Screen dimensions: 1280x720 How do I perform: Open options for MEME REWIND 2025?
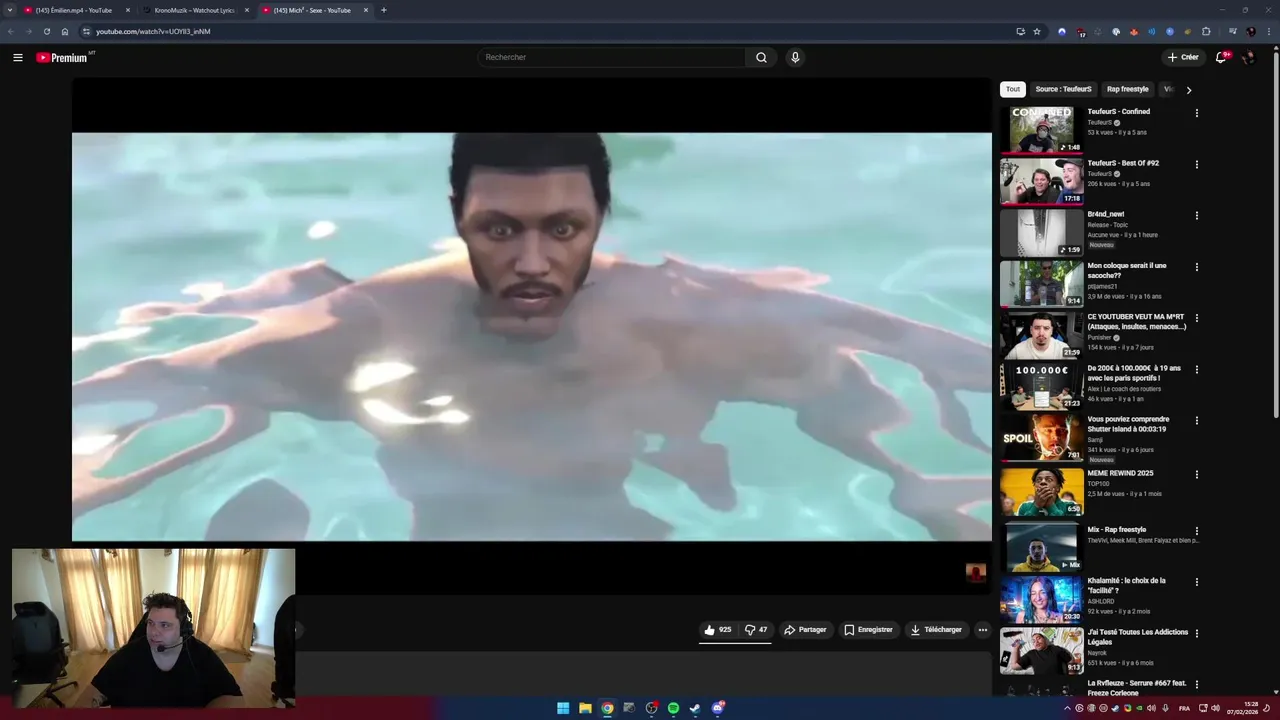[1196, 474]
